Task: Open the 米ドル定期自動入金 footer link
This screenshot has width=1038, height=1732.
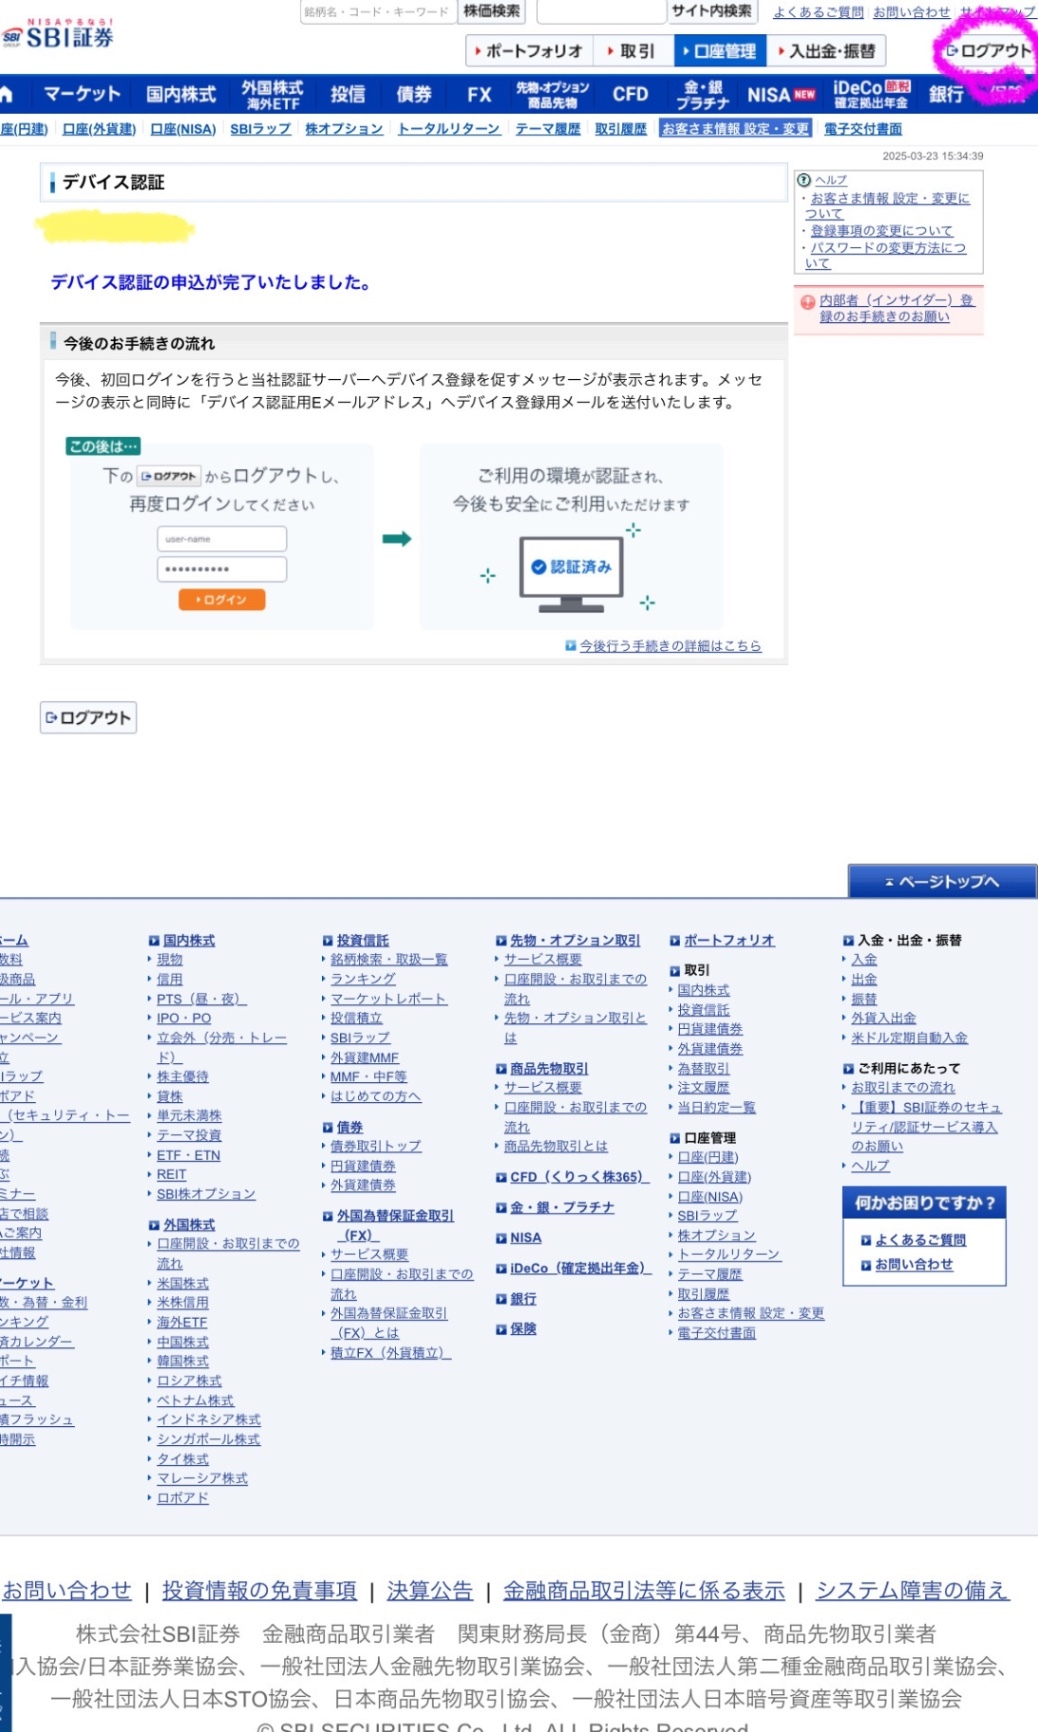Action: [x=910, y=1038]
